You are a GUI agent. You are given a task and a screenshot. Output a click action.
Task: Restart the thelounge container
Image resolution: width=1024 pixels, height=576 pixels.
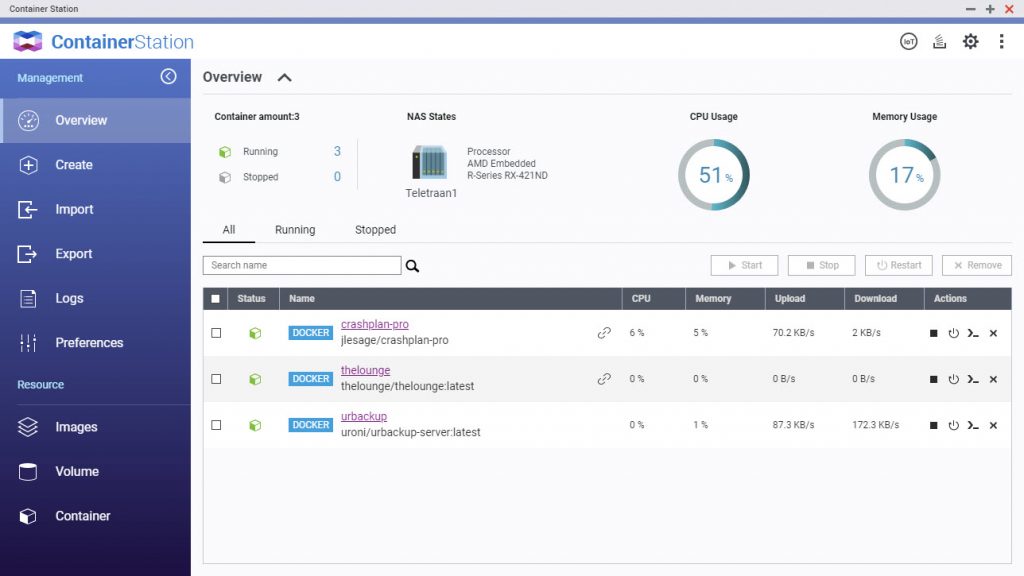click(953, 379)
